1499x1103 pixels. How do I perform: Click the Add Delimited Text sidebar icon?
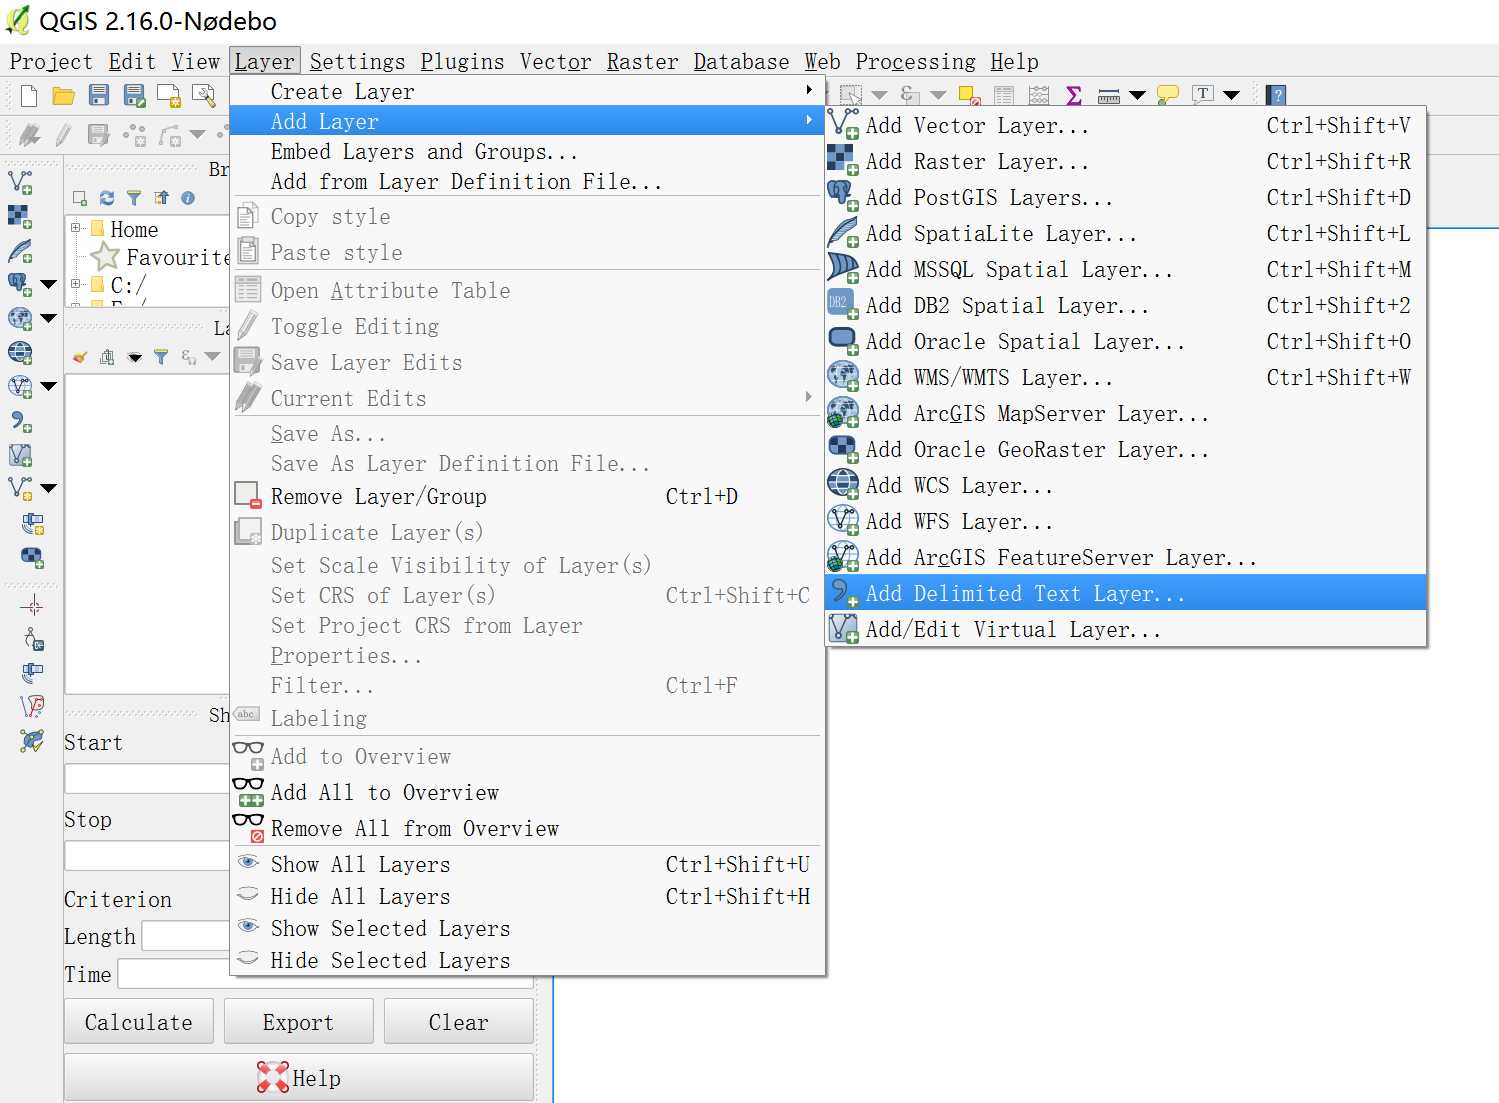tap(20, 420)
